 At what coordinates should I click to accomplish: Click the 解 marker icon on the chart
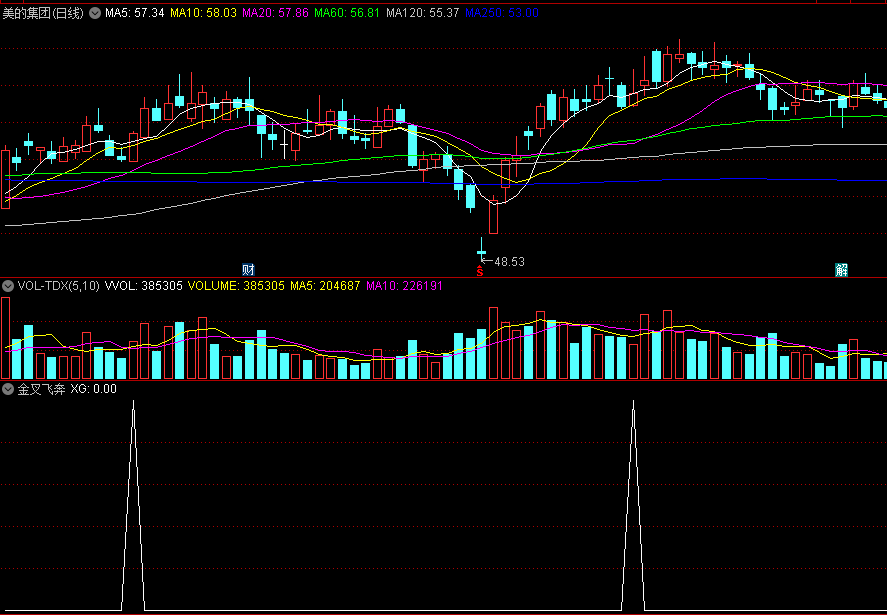click(842, 270)
